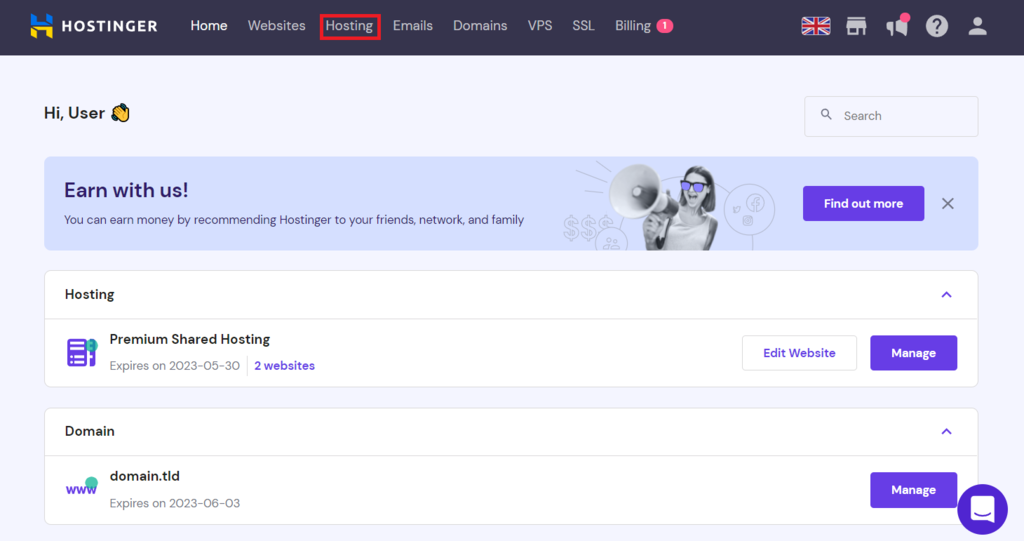Switch to the Domains menu
The image size is (1024, 541).
click(x=480, y=26)
